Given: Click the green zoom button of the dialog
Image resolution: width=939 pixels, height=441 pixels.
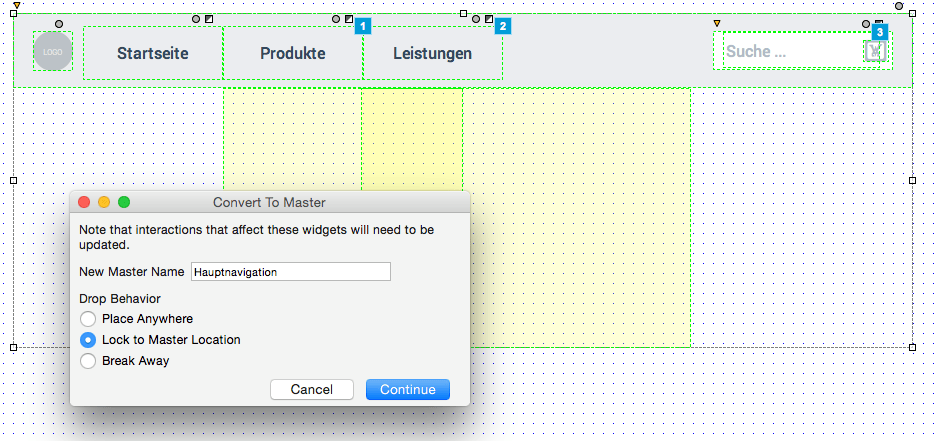Looking at the screenshot, I should pos(124,202).
